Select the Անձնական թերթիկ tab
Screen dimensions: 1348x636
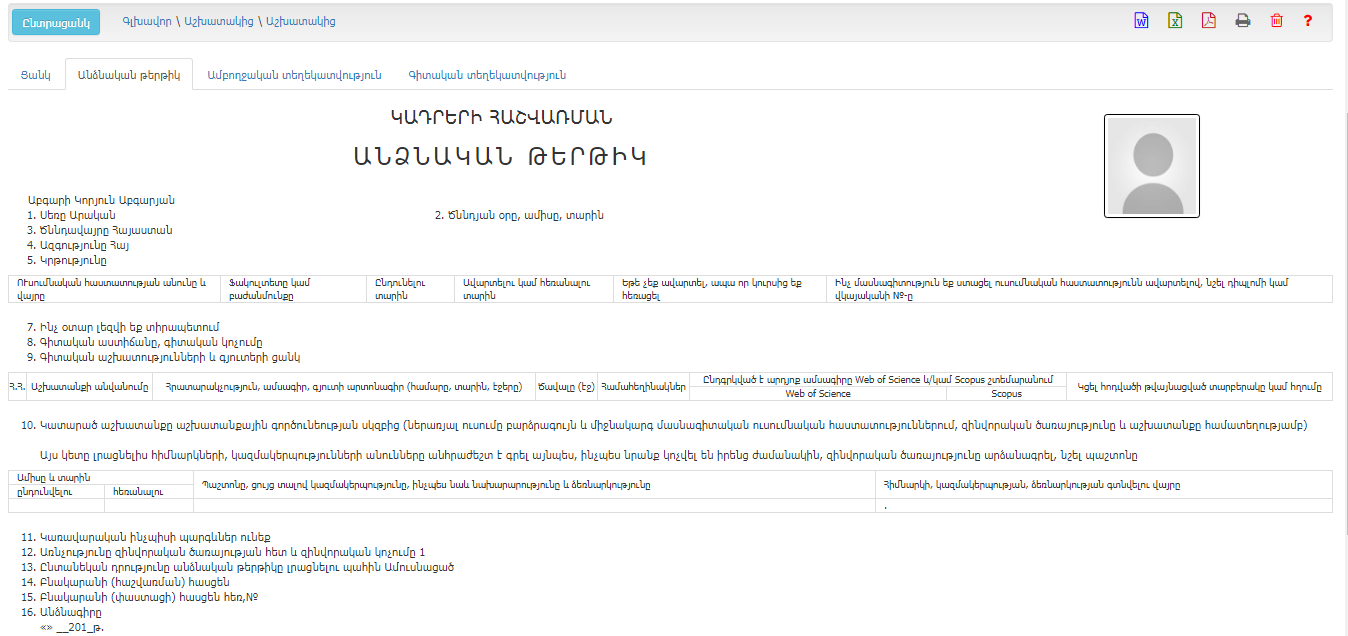point(128,75)
